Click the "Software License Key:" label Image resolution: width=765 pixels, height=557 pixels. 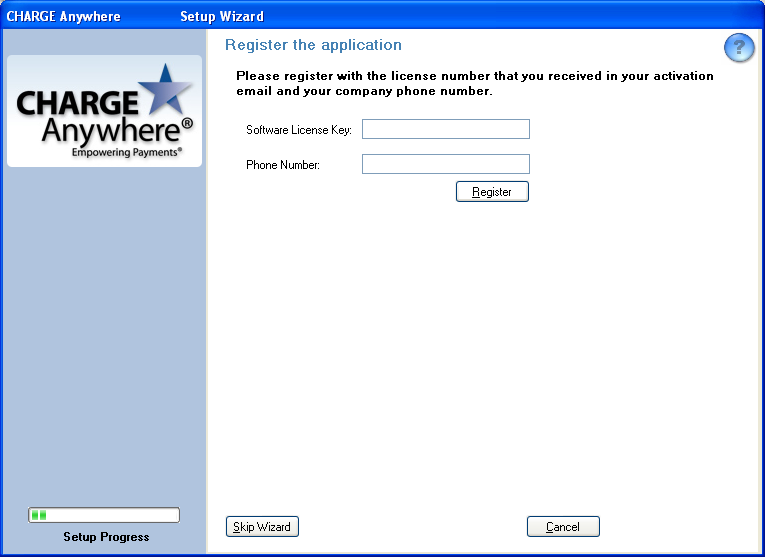[298, 130]
